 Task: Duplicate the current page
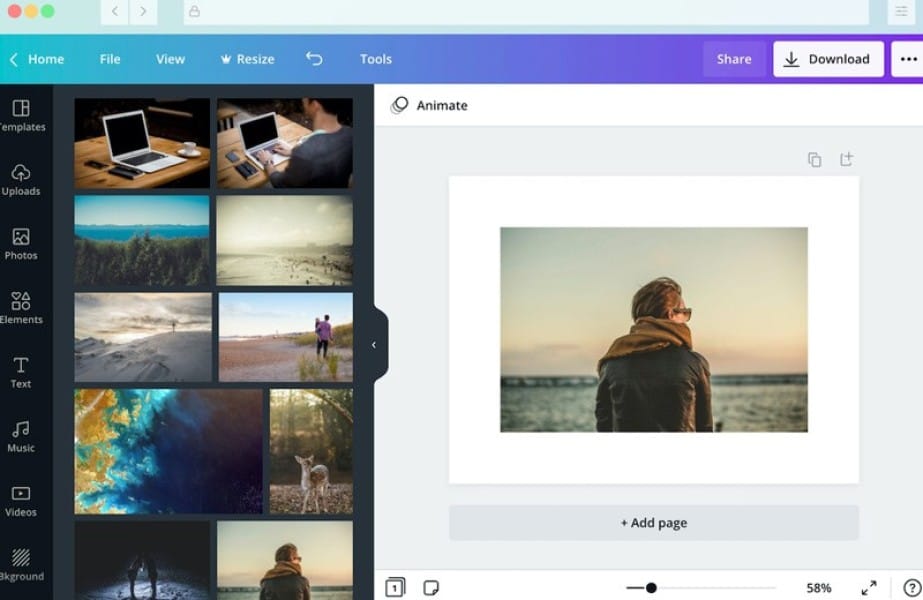815,158
